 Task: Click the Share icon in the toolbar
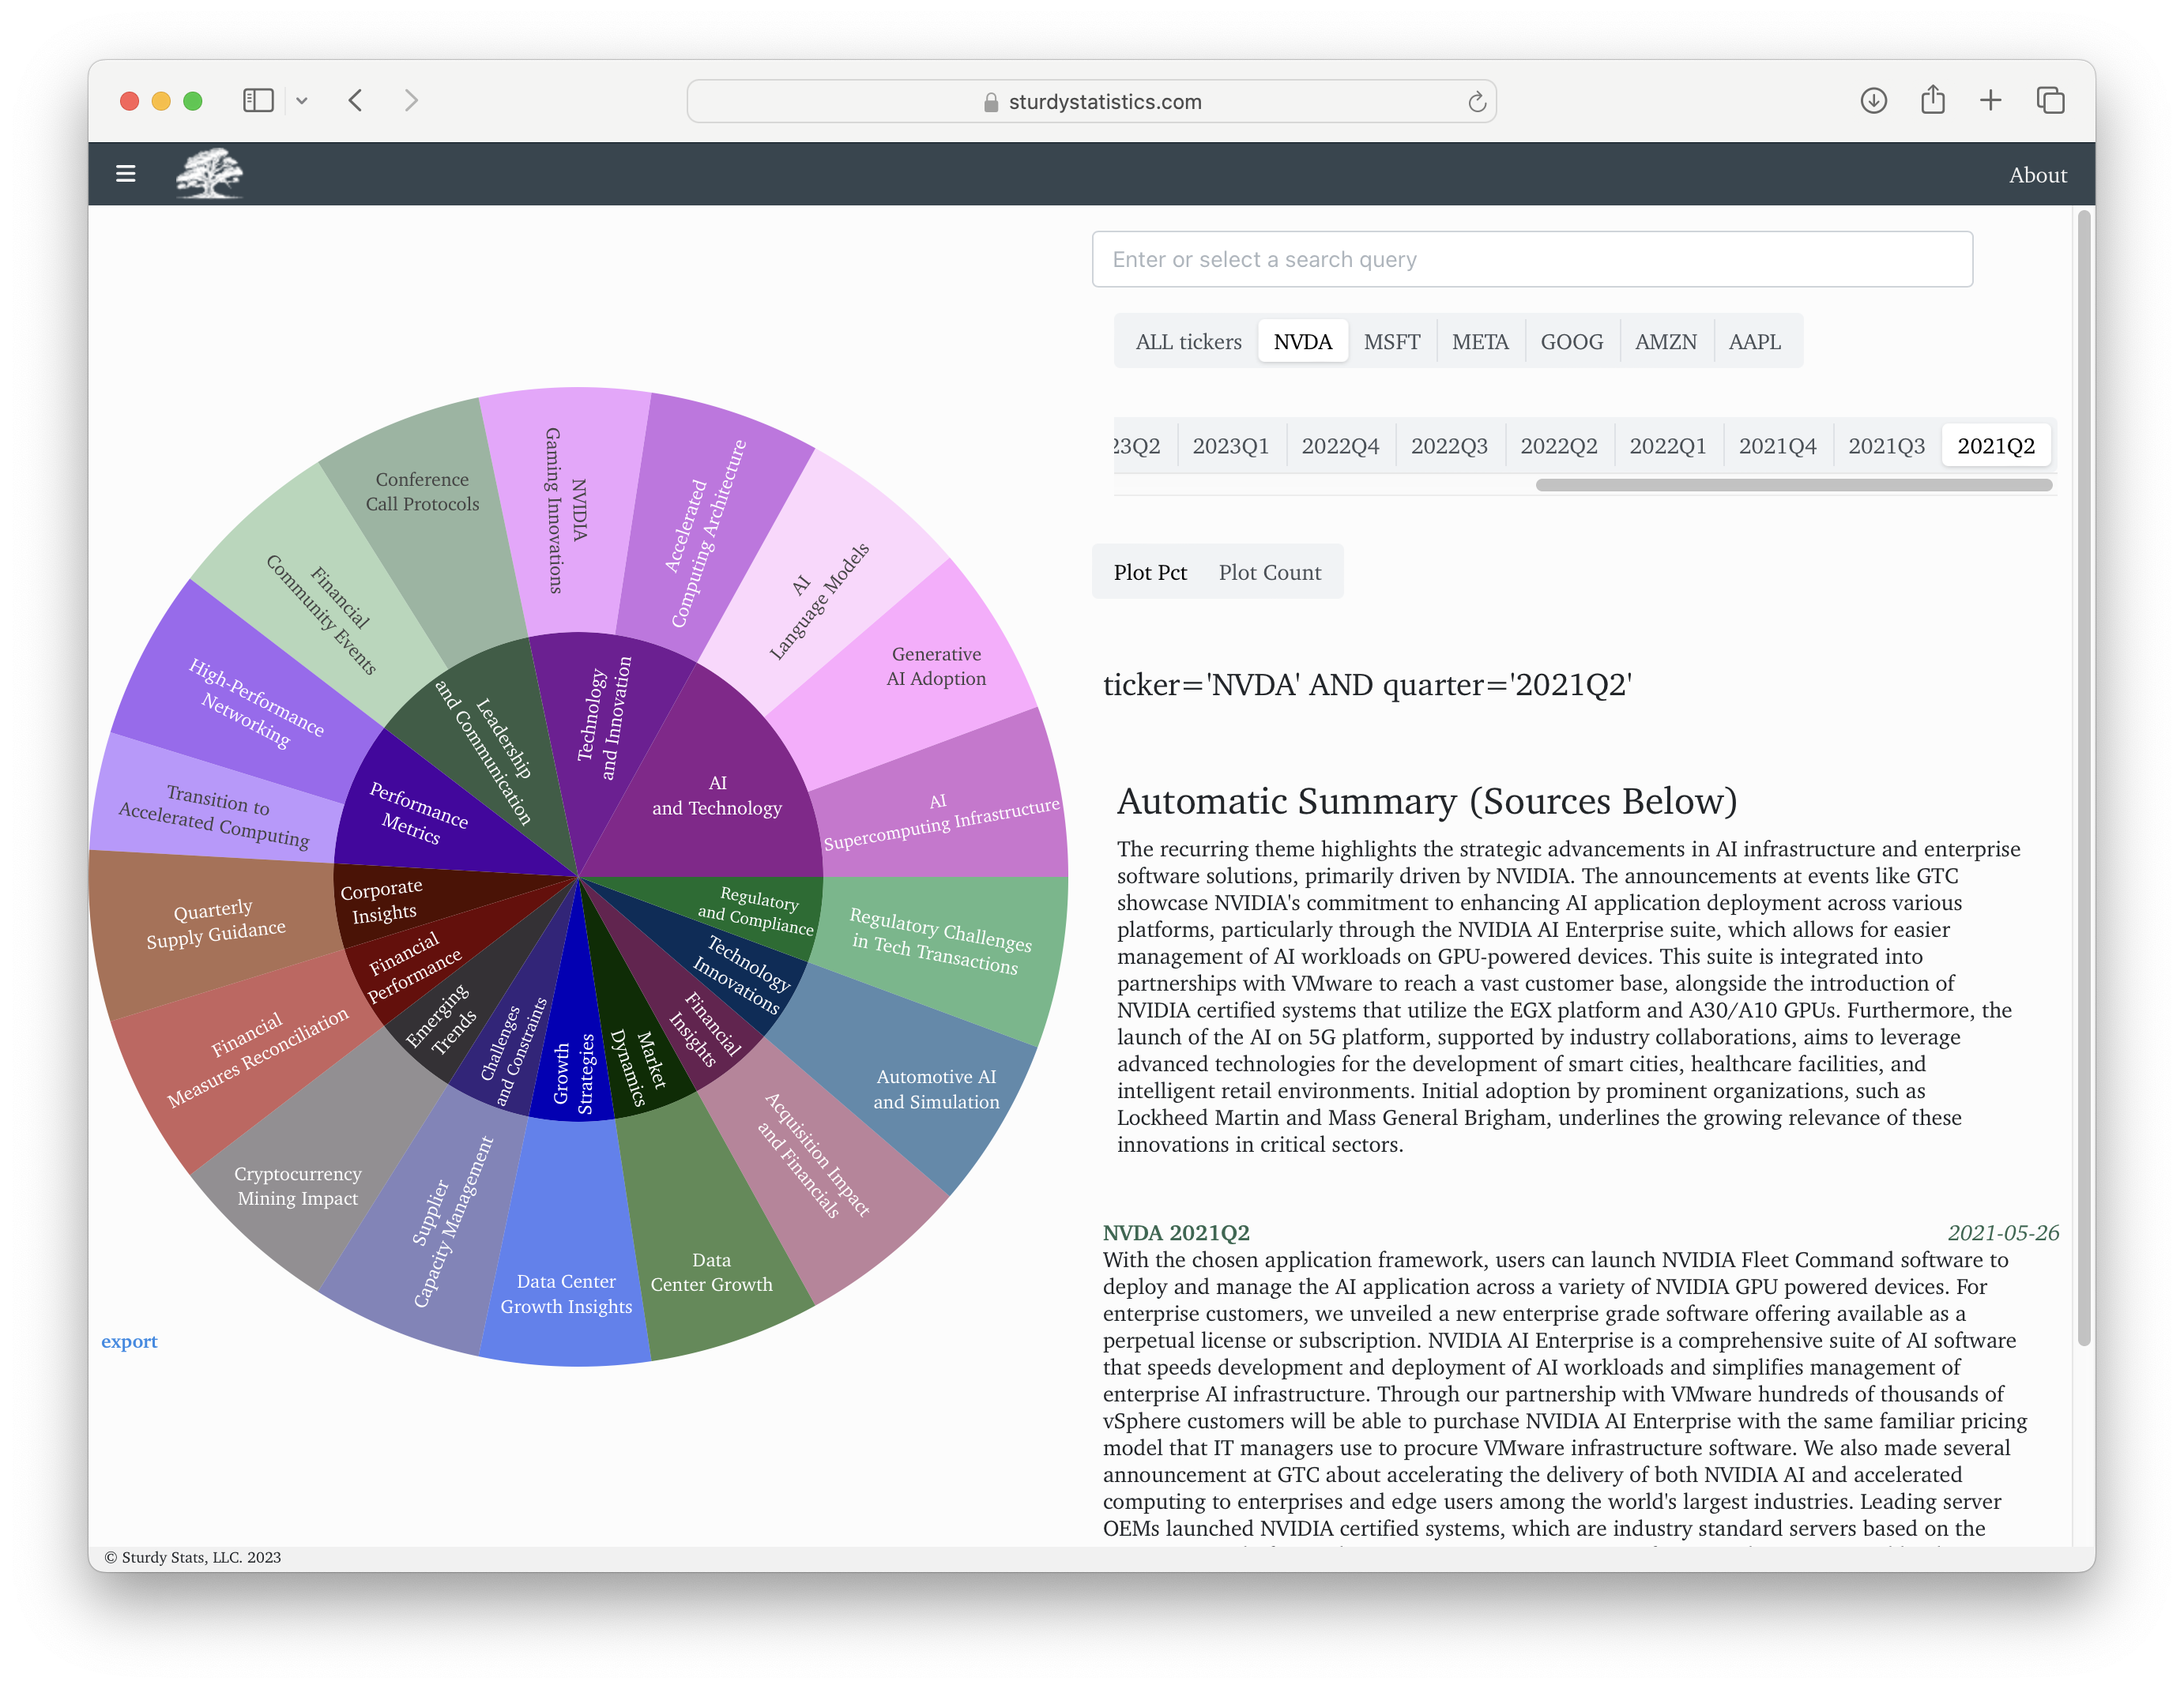[x=1932, y=101]
